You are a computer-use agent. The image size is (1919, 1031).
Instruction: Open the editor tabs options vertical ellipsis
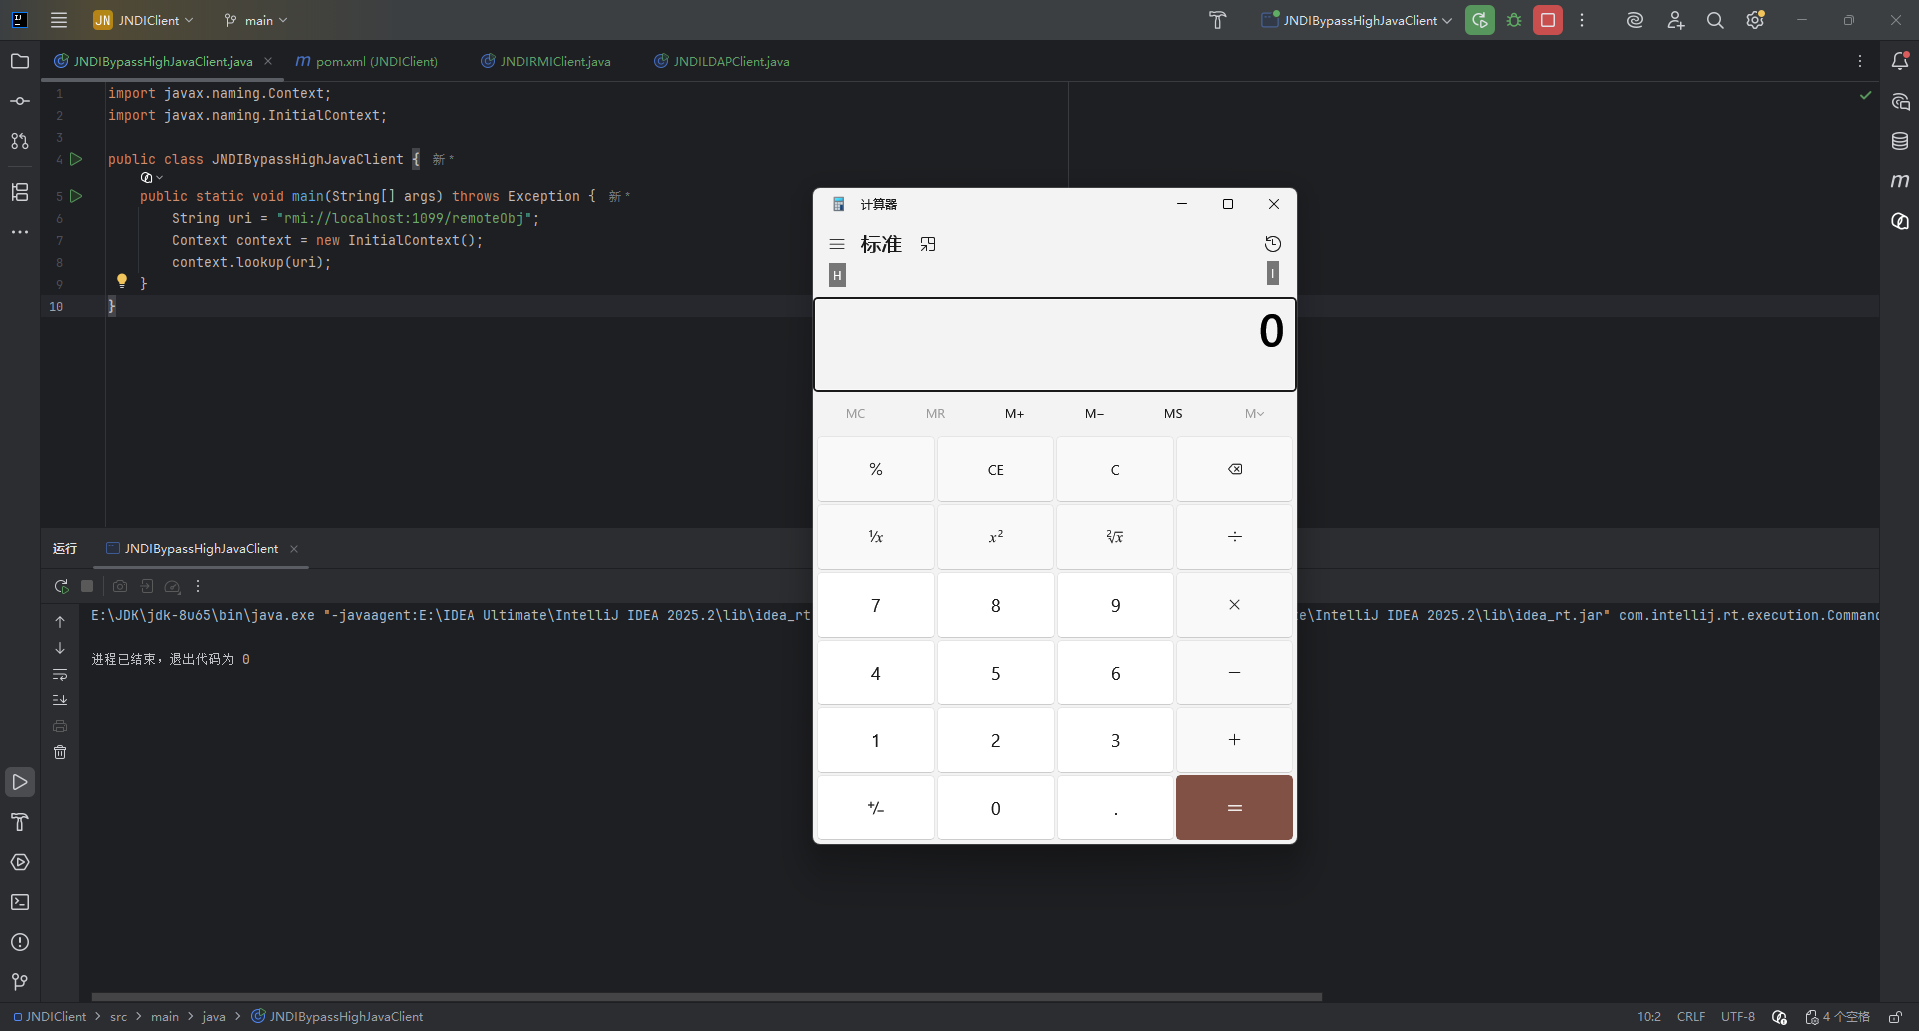pyautogui.click(x=1860, y=61)
